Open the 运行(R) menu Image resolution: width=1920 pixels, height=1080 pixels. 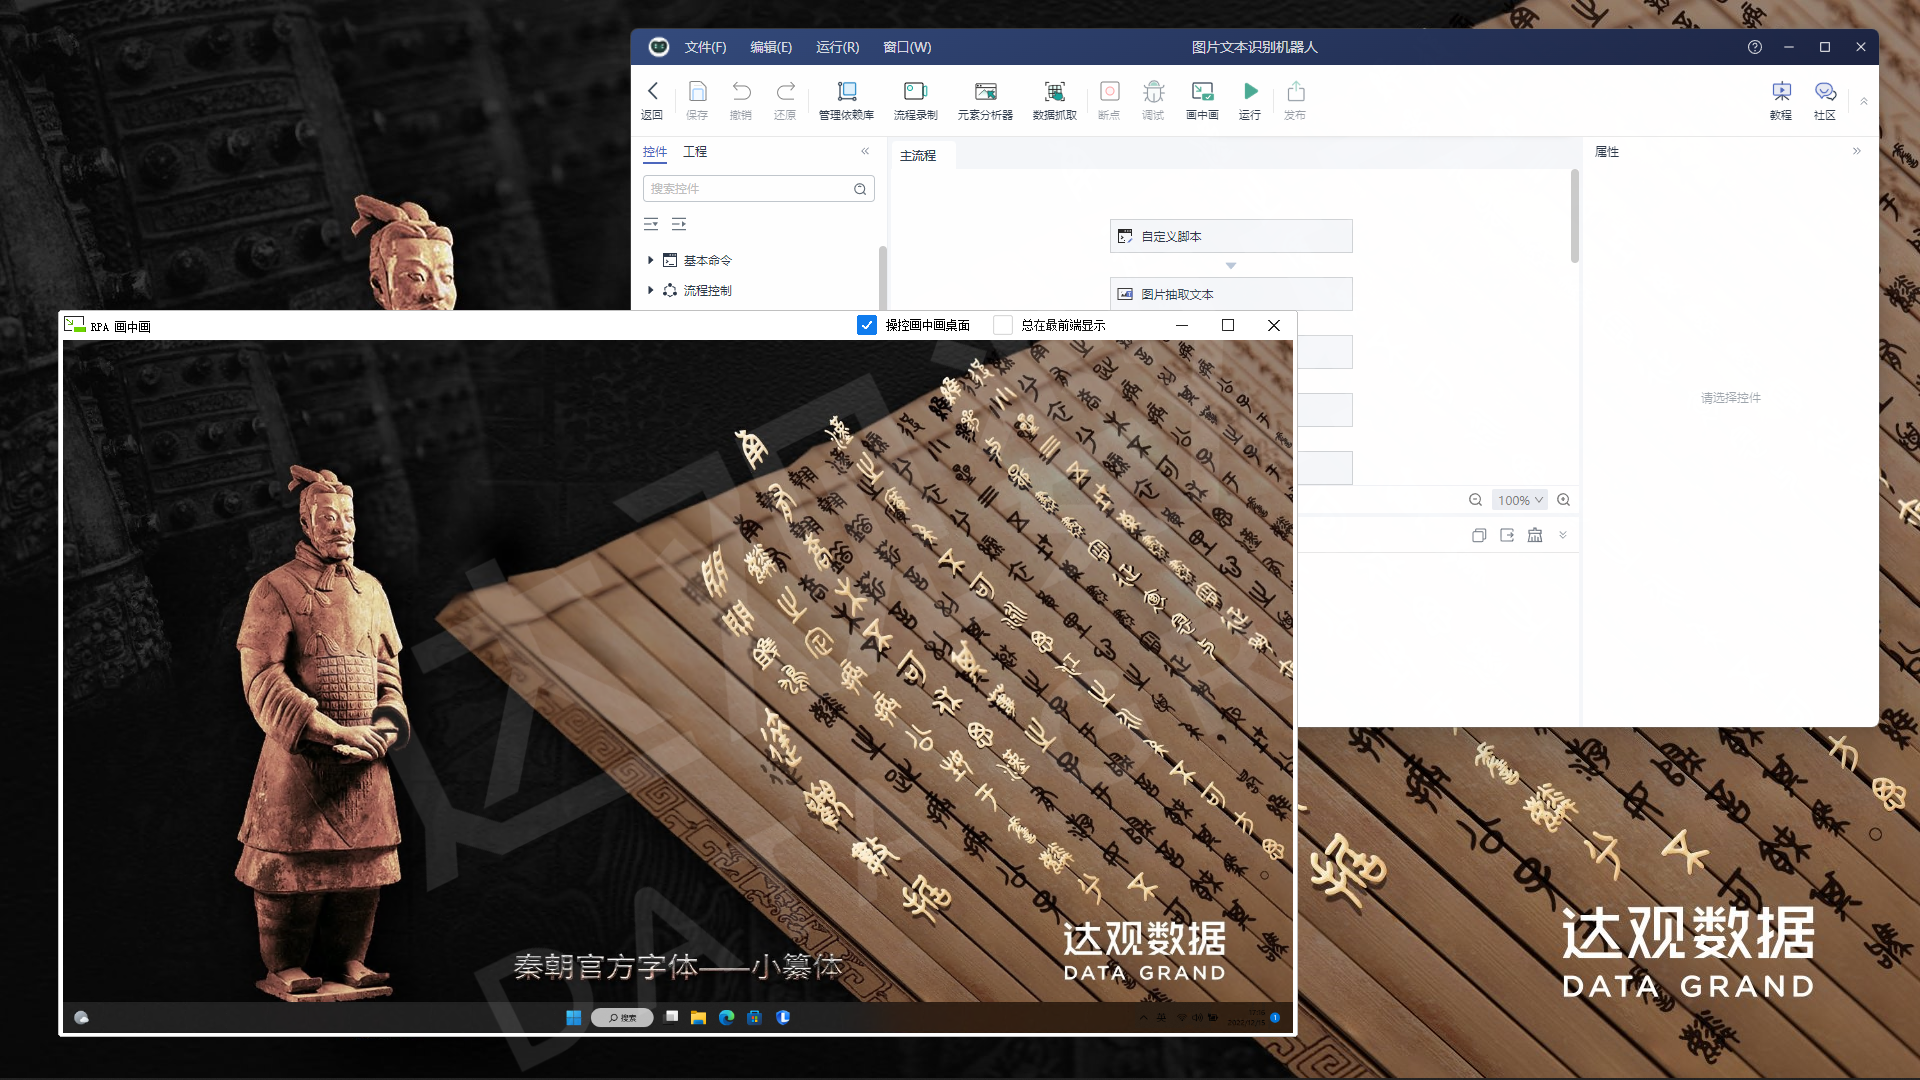pyautogui.click(x=838, y=47)
